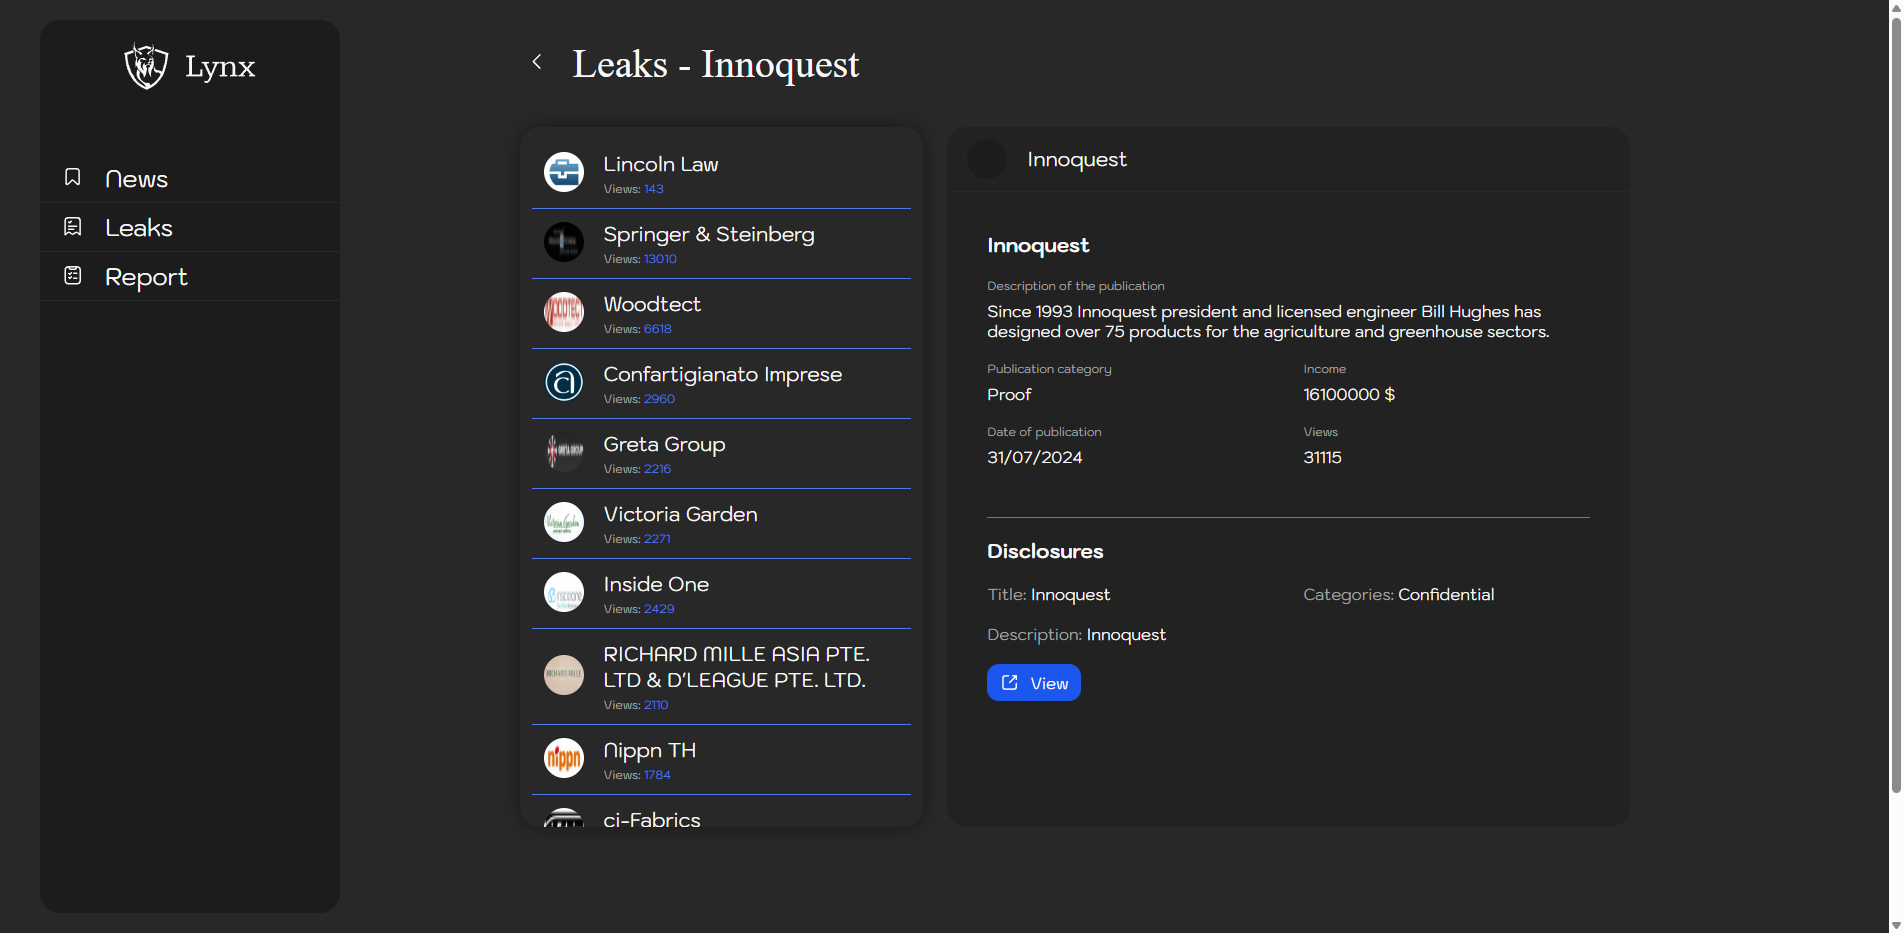The image size is (1904, 933).
Task: Open the Report menu item
Action: 146,277
